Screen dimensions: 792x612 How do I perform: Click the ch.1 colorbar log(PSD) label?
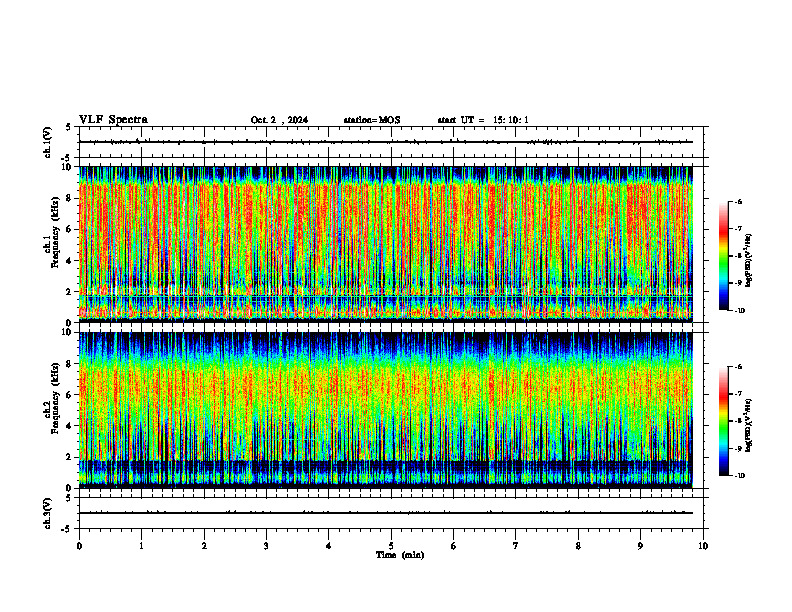tap(749, 261)
